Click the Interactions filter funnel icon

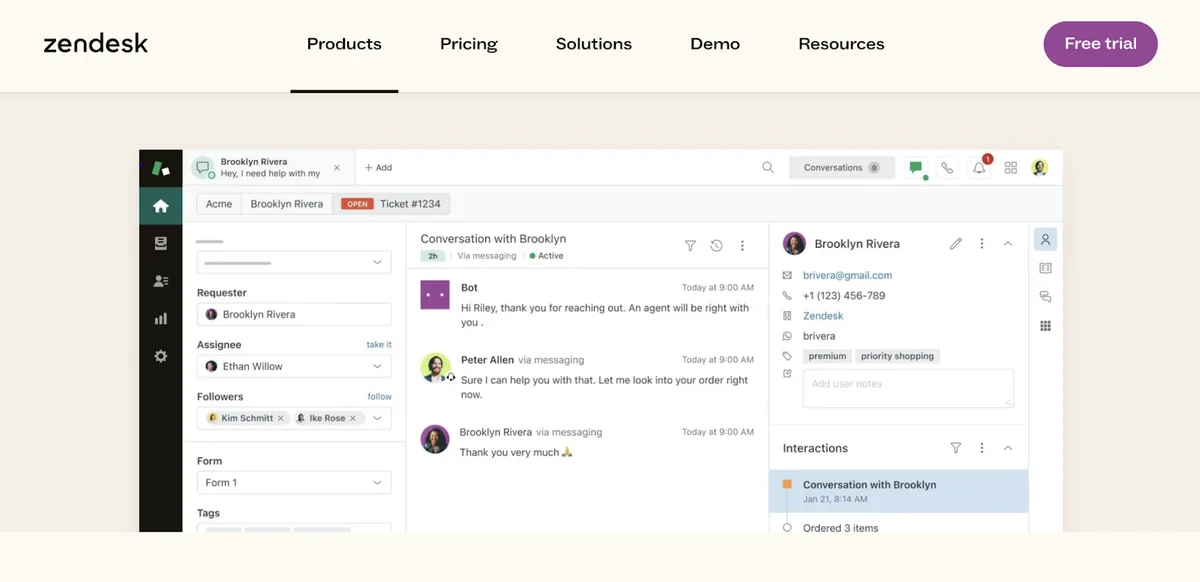click(x=956, y=448)
